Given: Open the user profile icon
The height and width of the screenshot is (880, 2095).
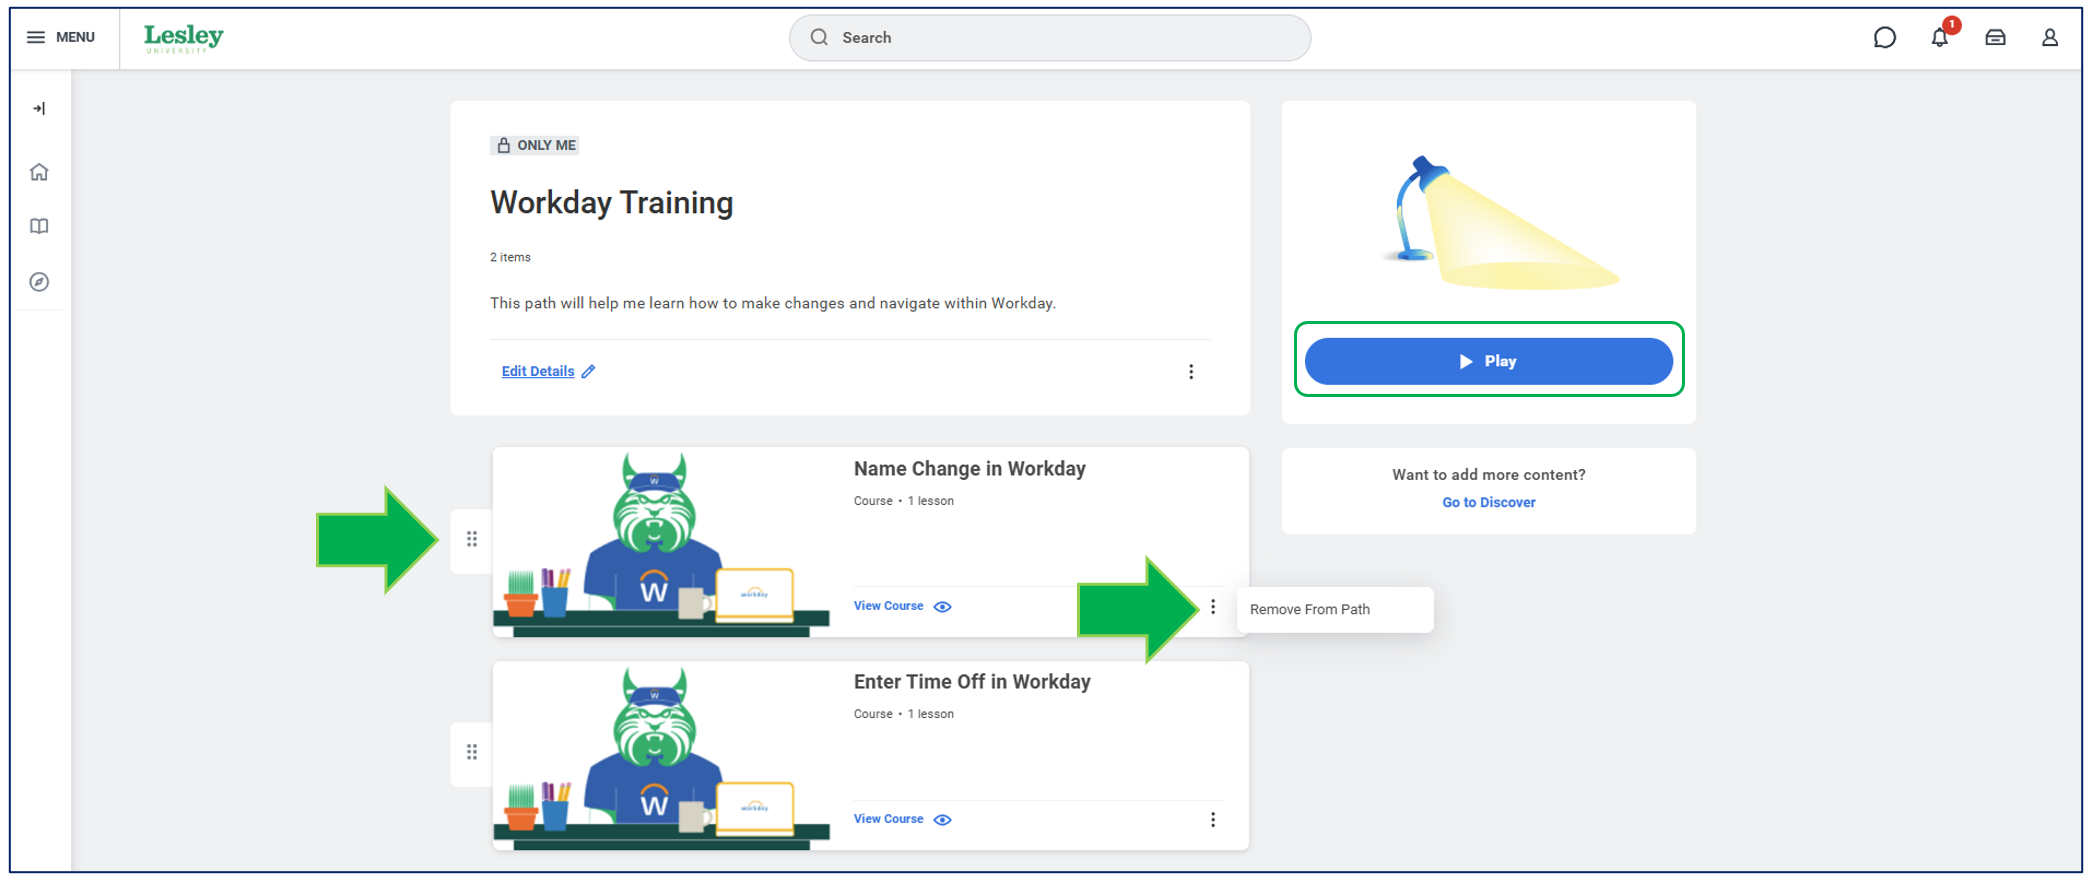Looking at the screenshot, I should (2049, 37).
